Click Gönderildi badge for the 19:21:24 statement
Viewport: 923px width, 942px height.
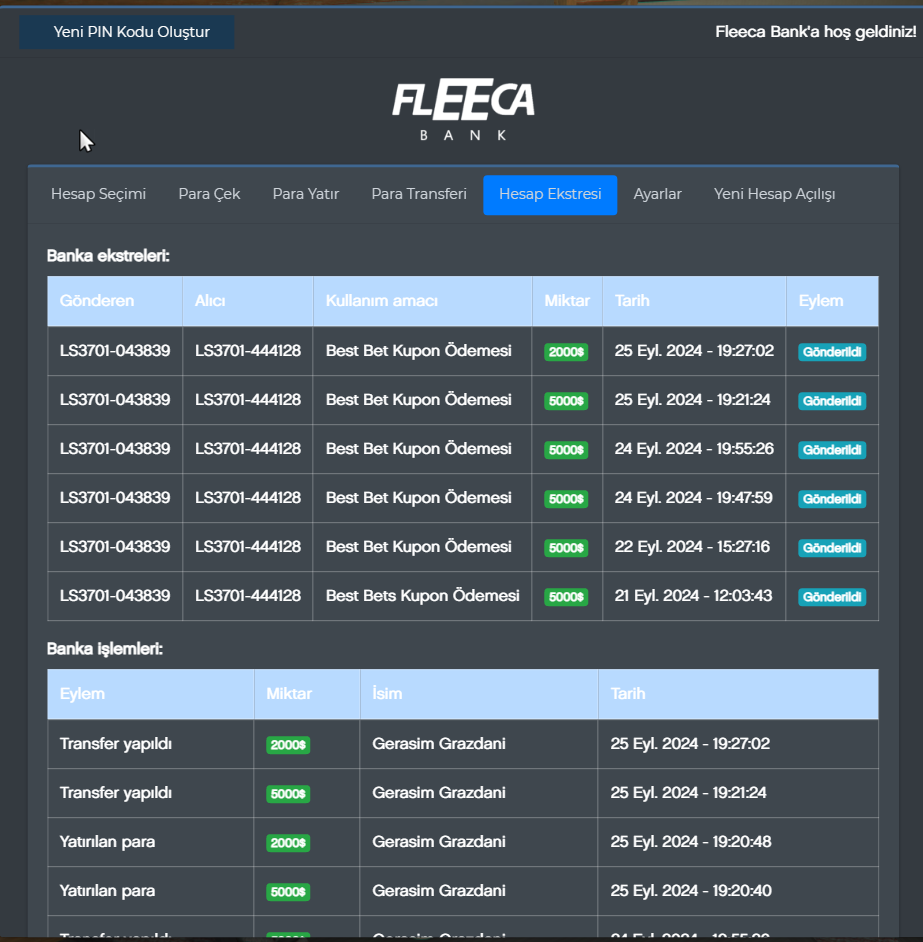(831, 401)
